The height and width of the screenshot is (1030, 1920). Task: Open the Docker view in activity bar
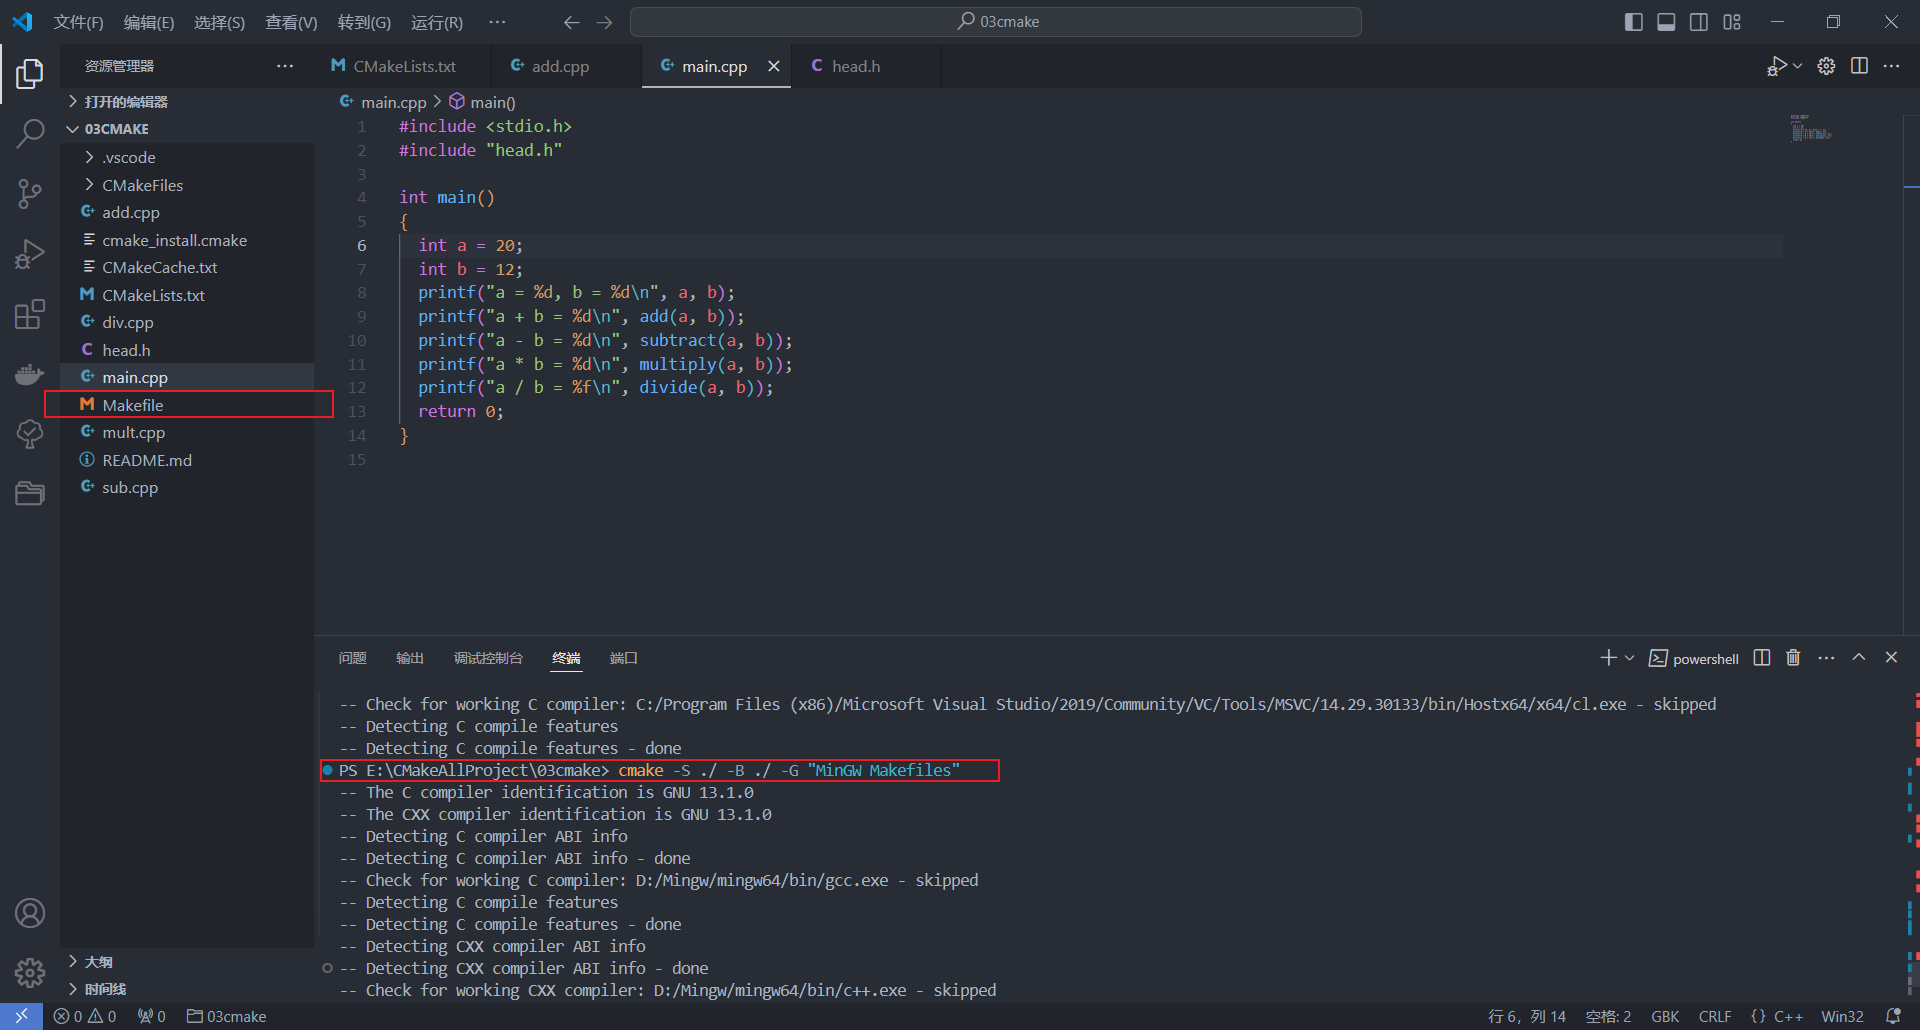point(30,374)
